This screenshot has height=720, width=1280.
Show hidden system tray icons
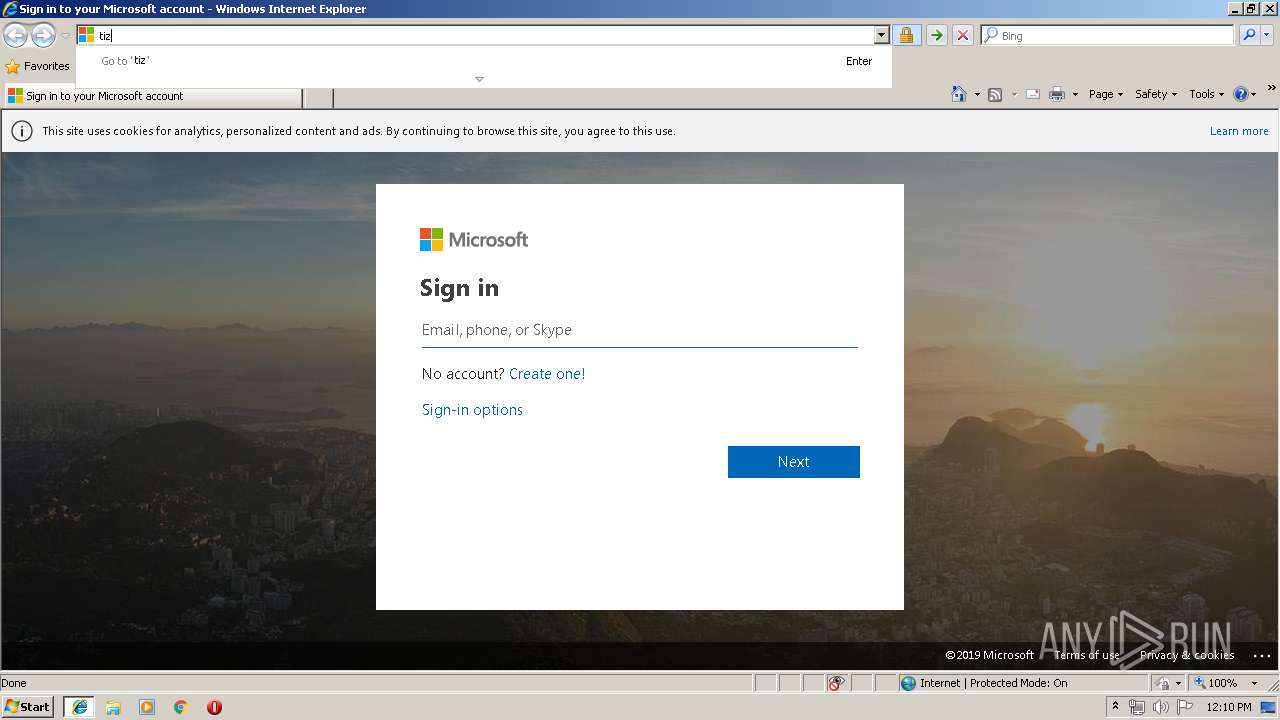(1116, 707)
